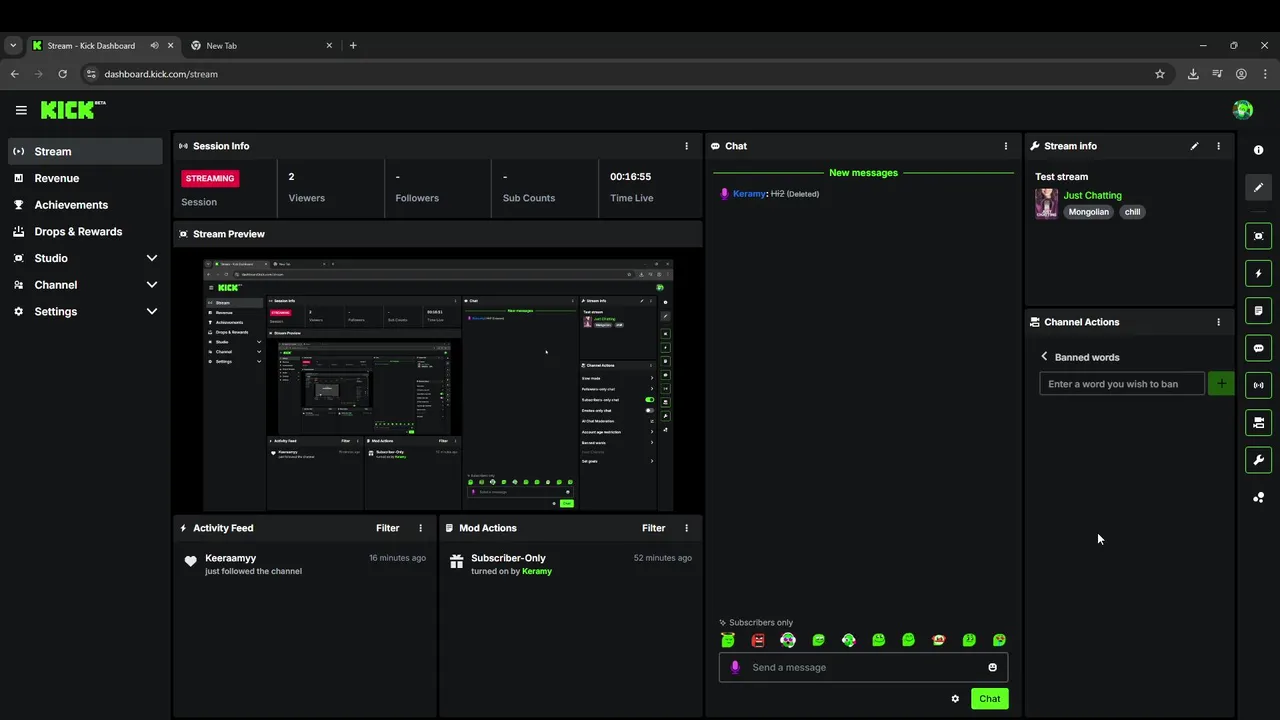
Task: Click the address bar URL
Action: [x=161, y=74]
